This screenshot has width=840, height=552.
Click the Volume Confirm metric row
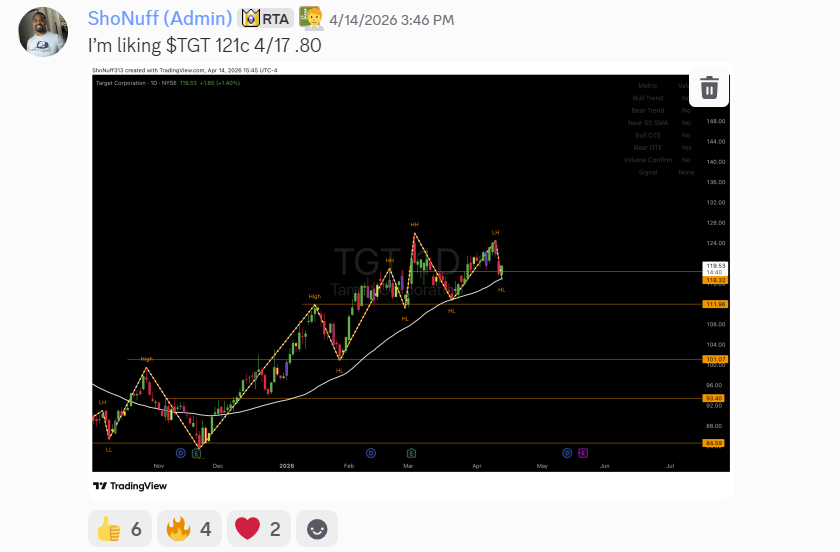tap(659, 160)
